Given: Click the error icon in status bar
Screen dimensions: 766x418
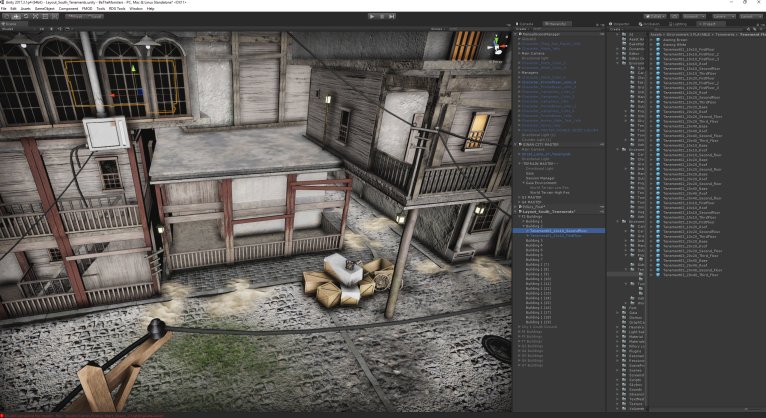Looking at the screenshot, I should (x=2, y=415).
